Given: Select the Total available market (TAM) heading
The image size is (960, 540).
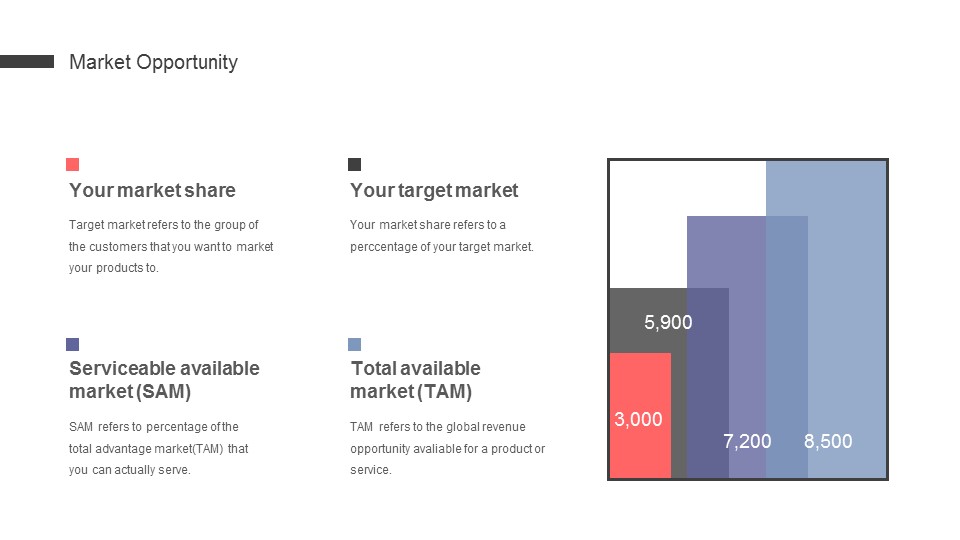Looking at the screenshot, I should coord(415,380).
